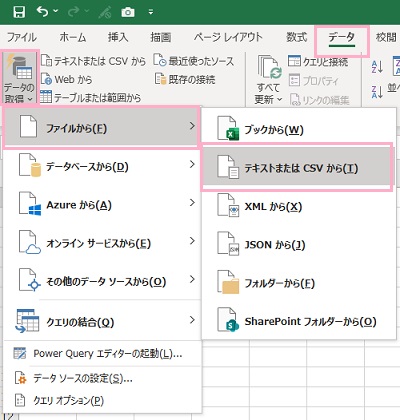Click the Save icon in quick access toolbar
This screenshot has width=400, height=420.
(x=19, y=12)
